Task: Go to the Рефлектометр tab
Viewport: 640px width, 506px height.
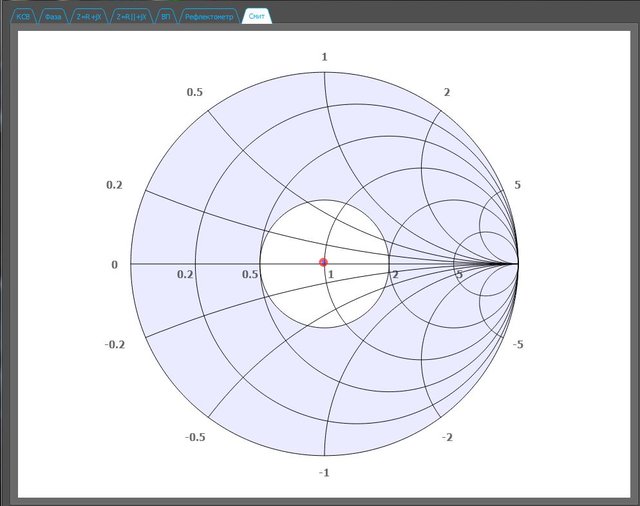Action: point(209,17)
